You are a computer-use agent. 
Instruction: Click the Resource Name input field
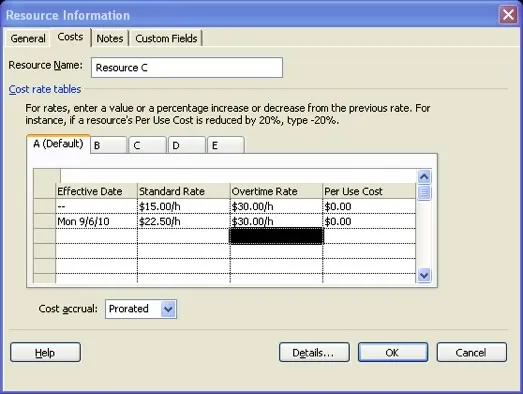click(187, 68)
